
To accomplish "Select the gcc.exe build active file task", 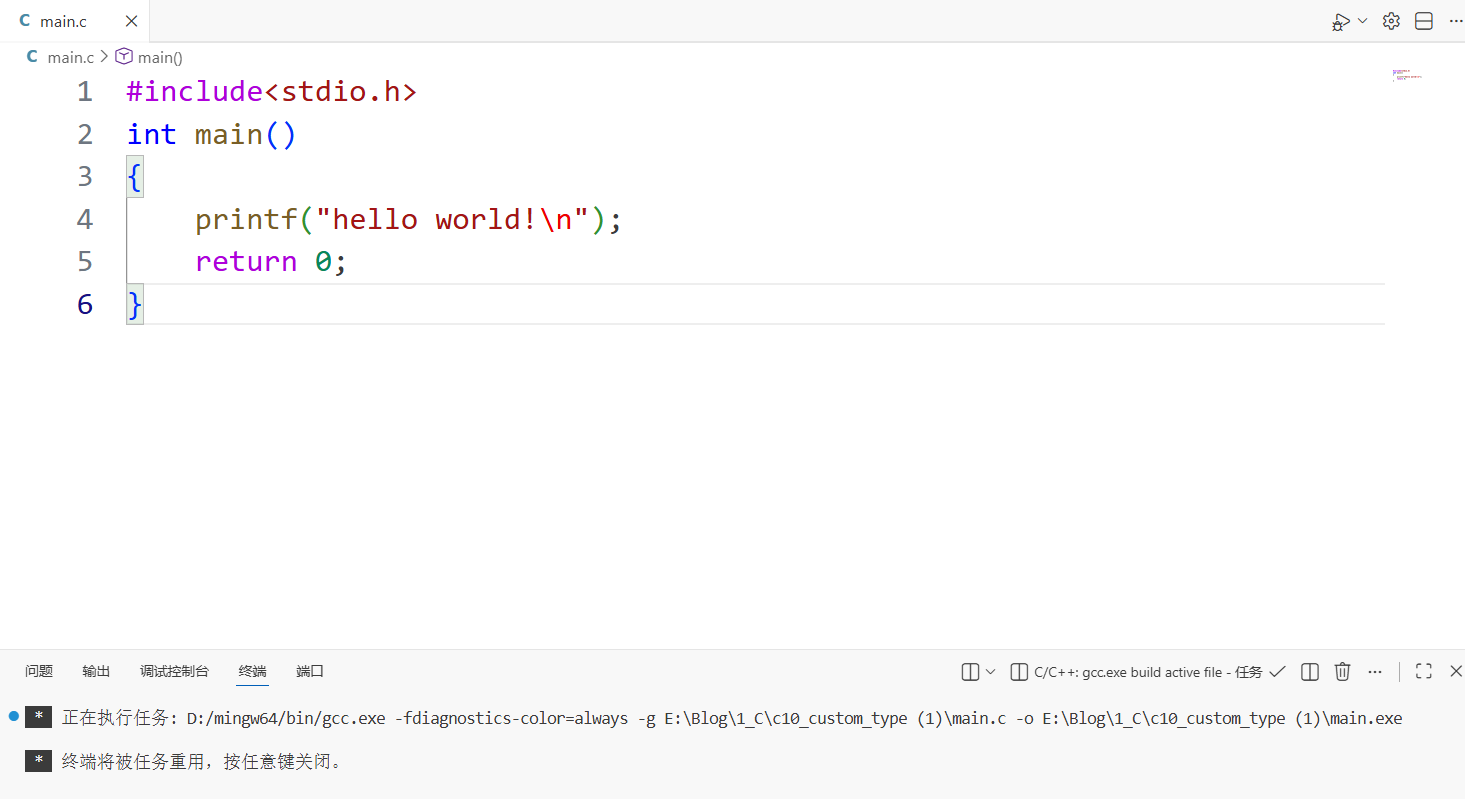I will [x=1147, y=672].
